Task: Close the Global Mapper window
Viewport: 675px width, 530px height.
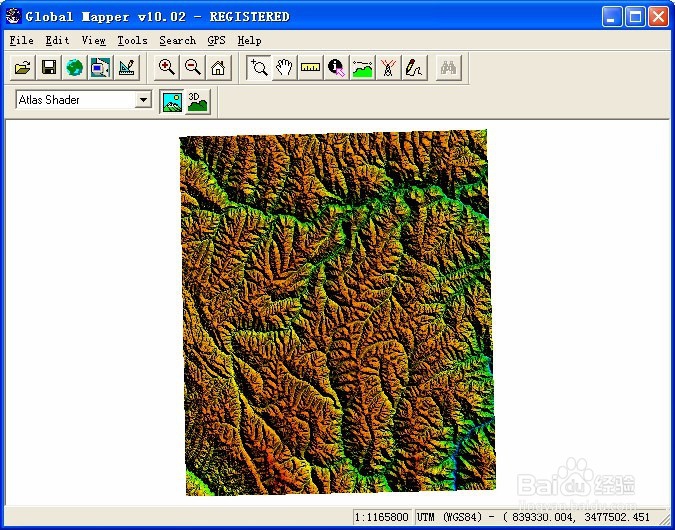Action: point(658,17)
